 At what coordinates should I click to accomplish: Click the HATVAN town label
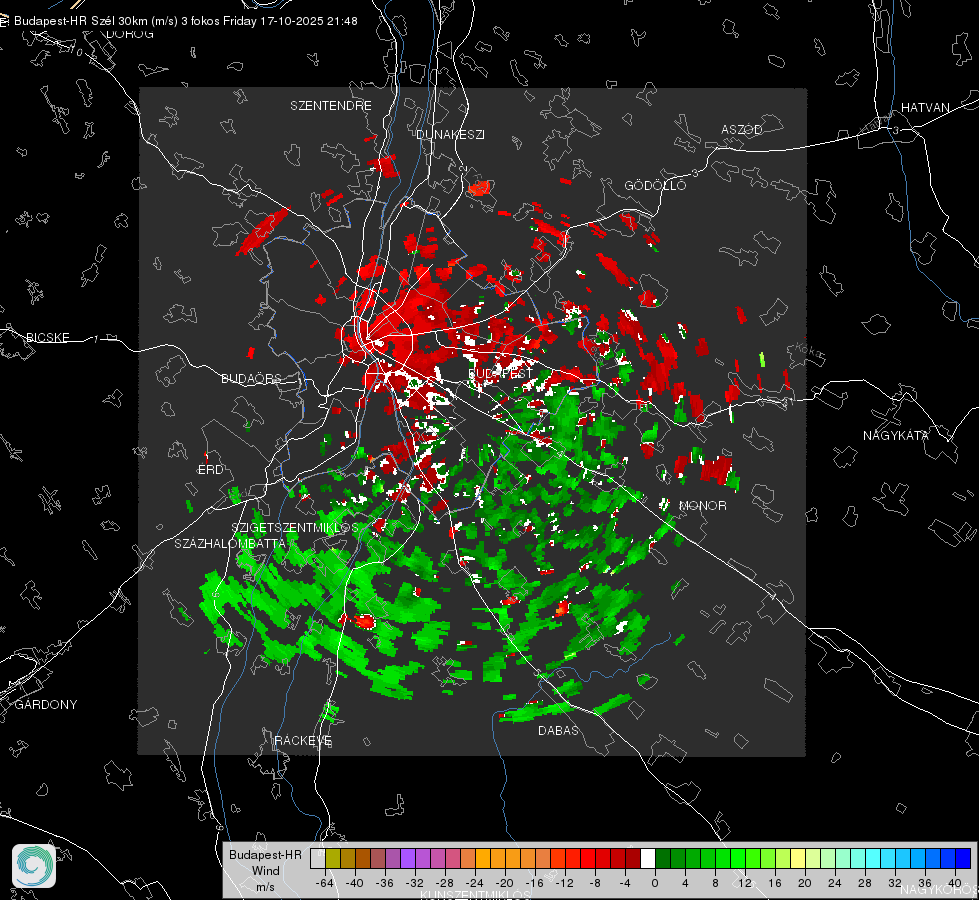[x=925, y=107]
